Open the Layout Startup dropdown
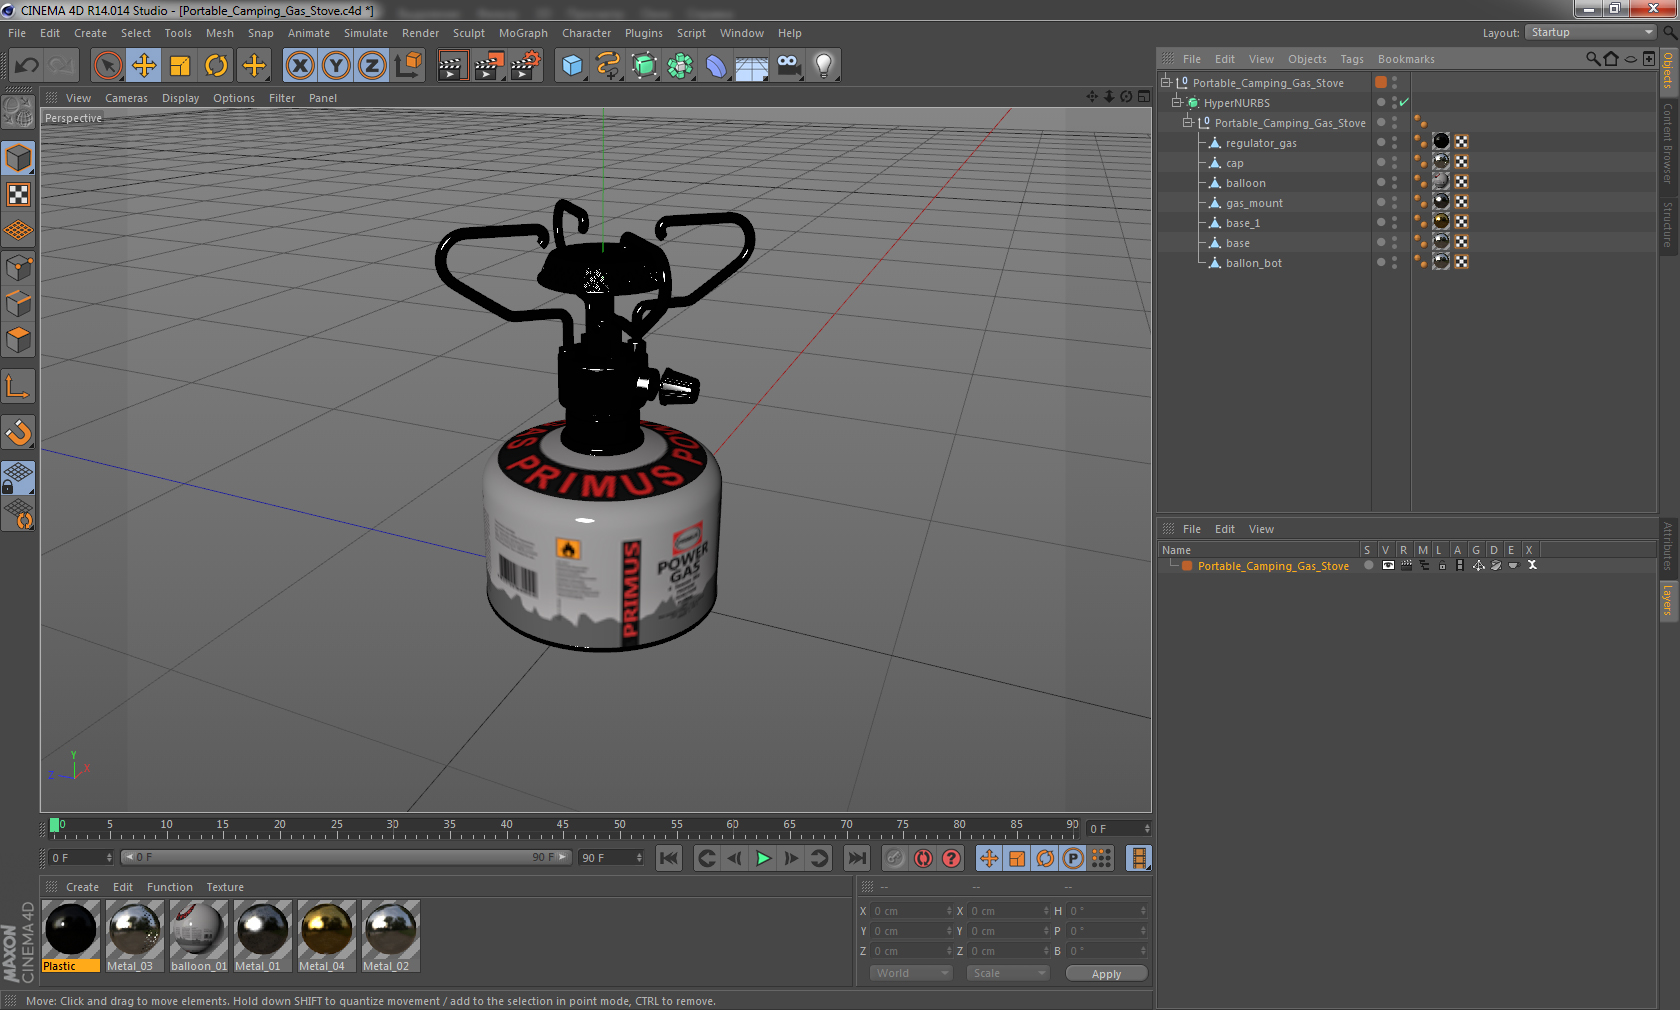 pos(1591,32)
